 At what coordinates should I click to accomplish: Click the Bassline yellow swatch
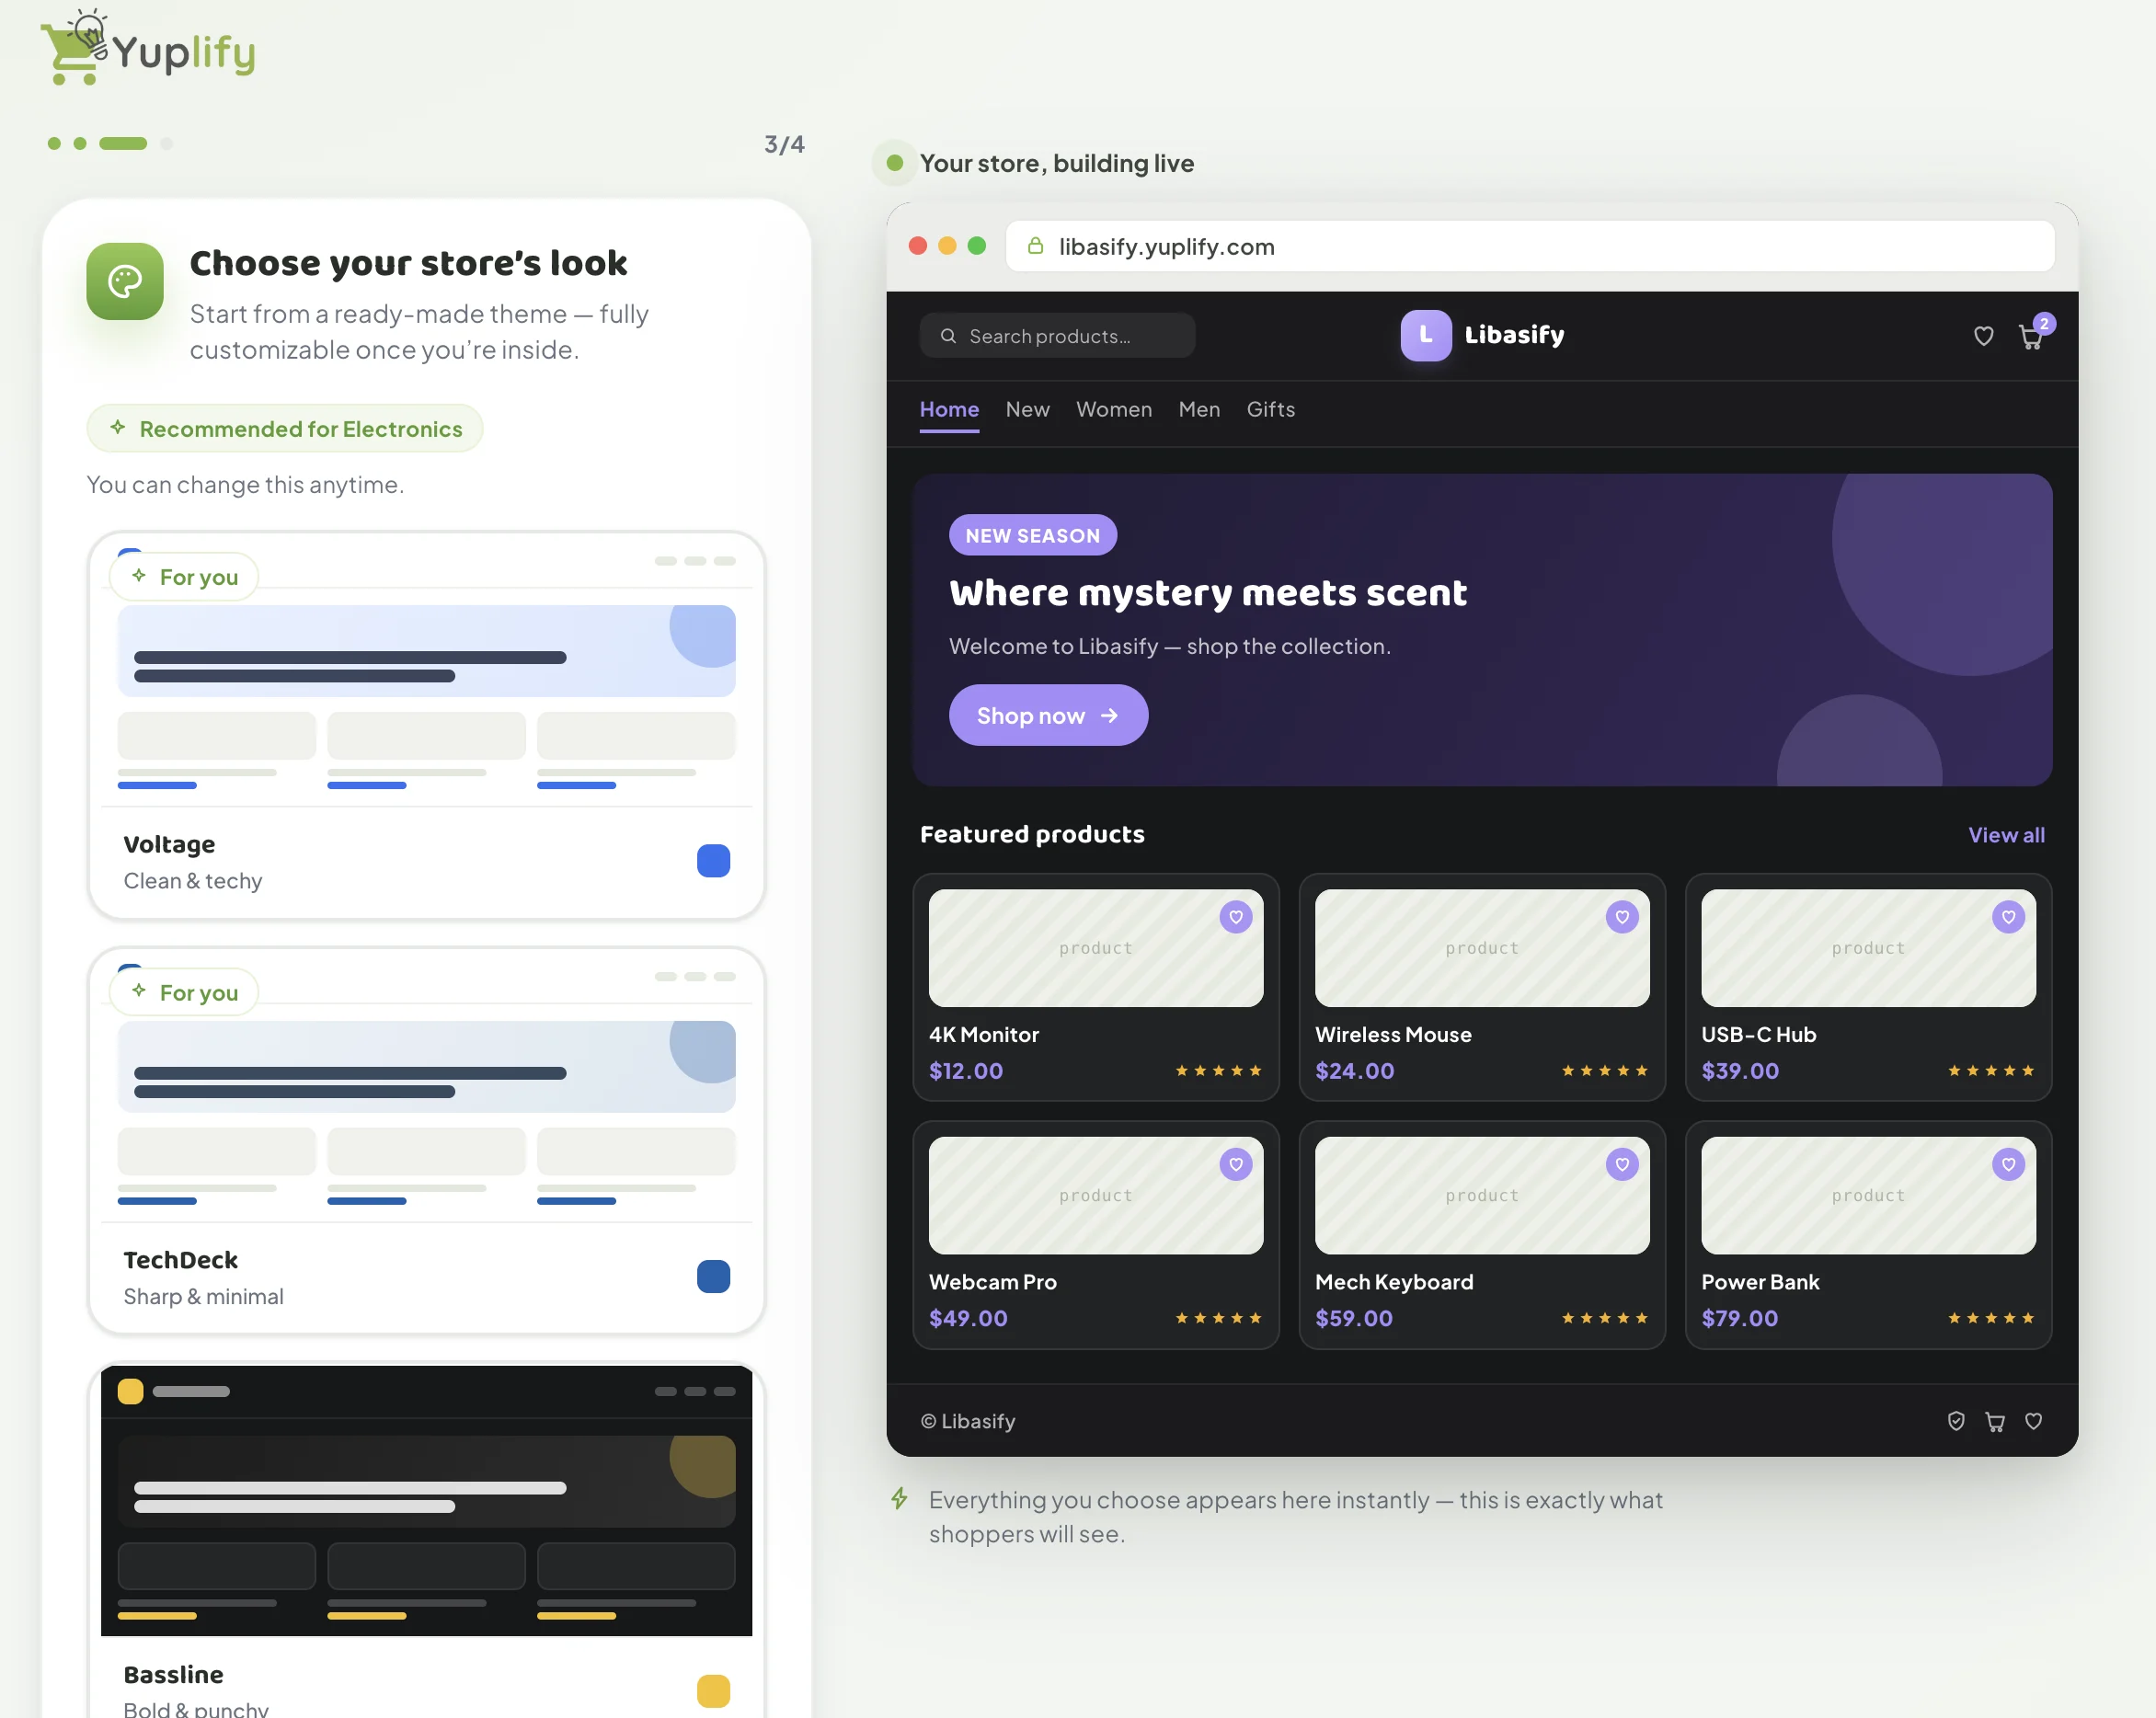click(713, 1691)
